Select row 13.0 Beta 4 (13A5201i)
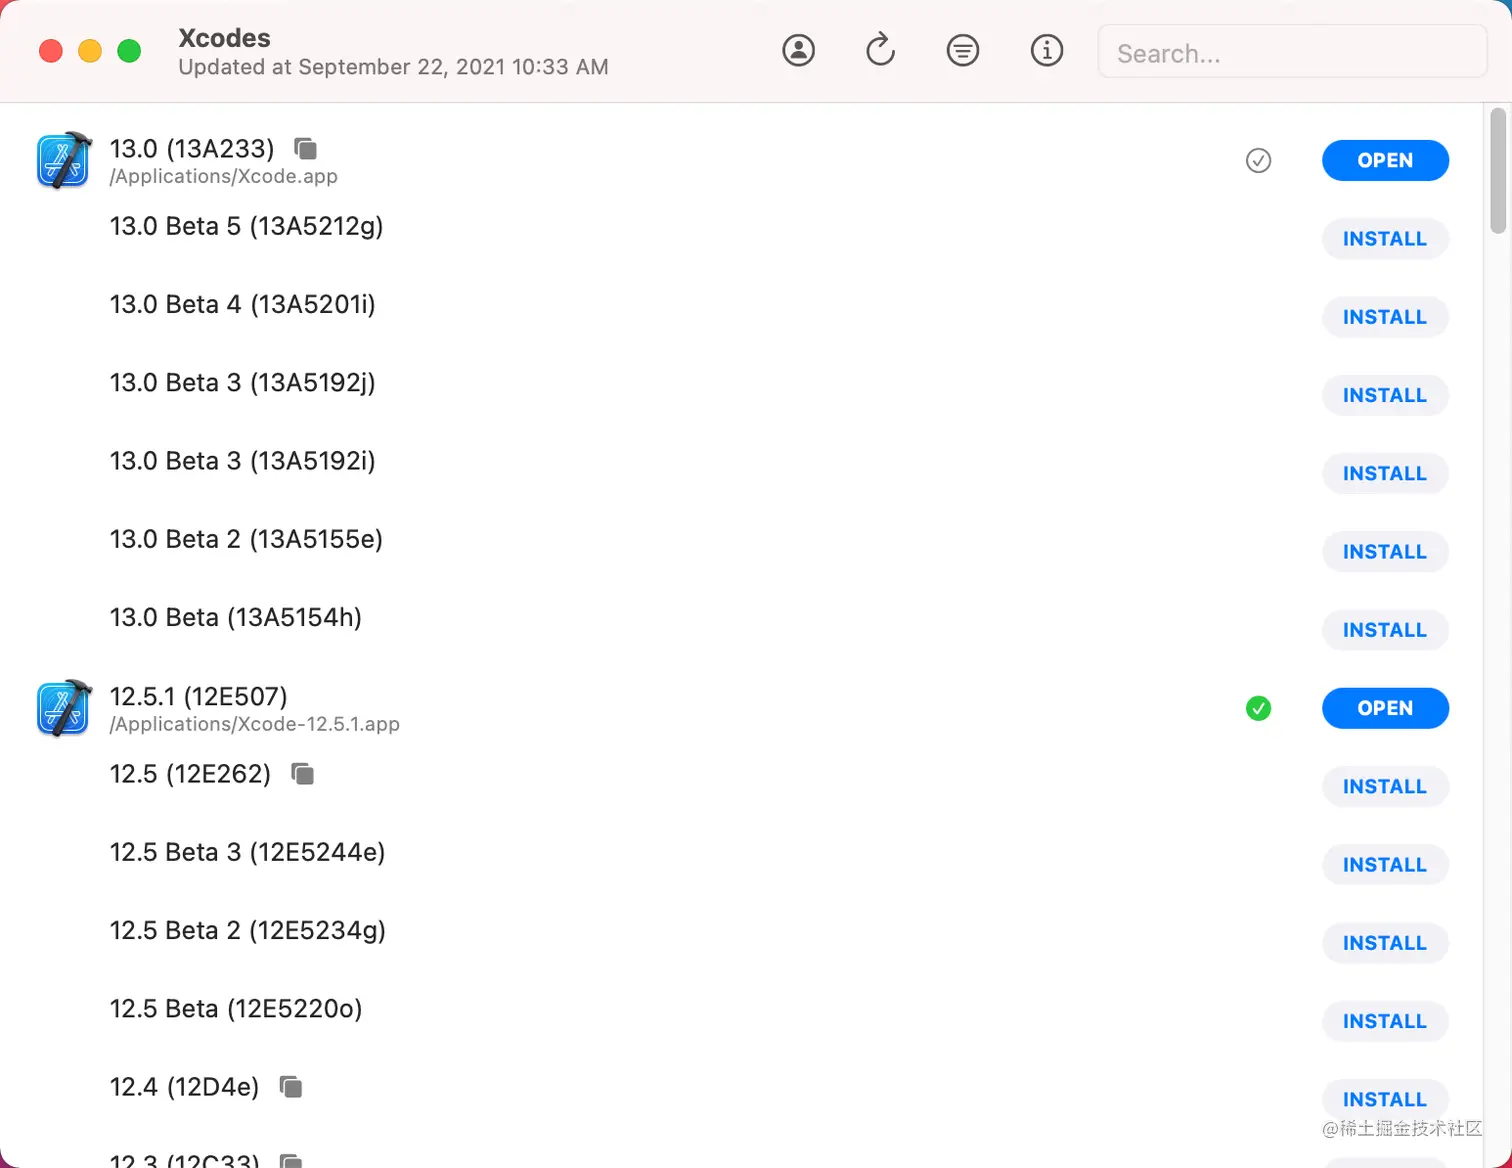This screenshot has width=1512, height=1168. click(242, 305)
